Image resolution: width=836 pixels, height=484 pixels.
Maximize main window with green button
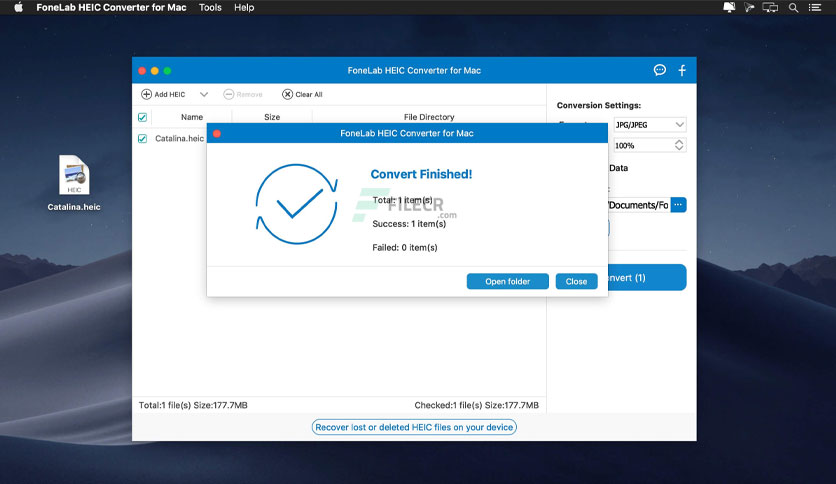tap(167, 71)
